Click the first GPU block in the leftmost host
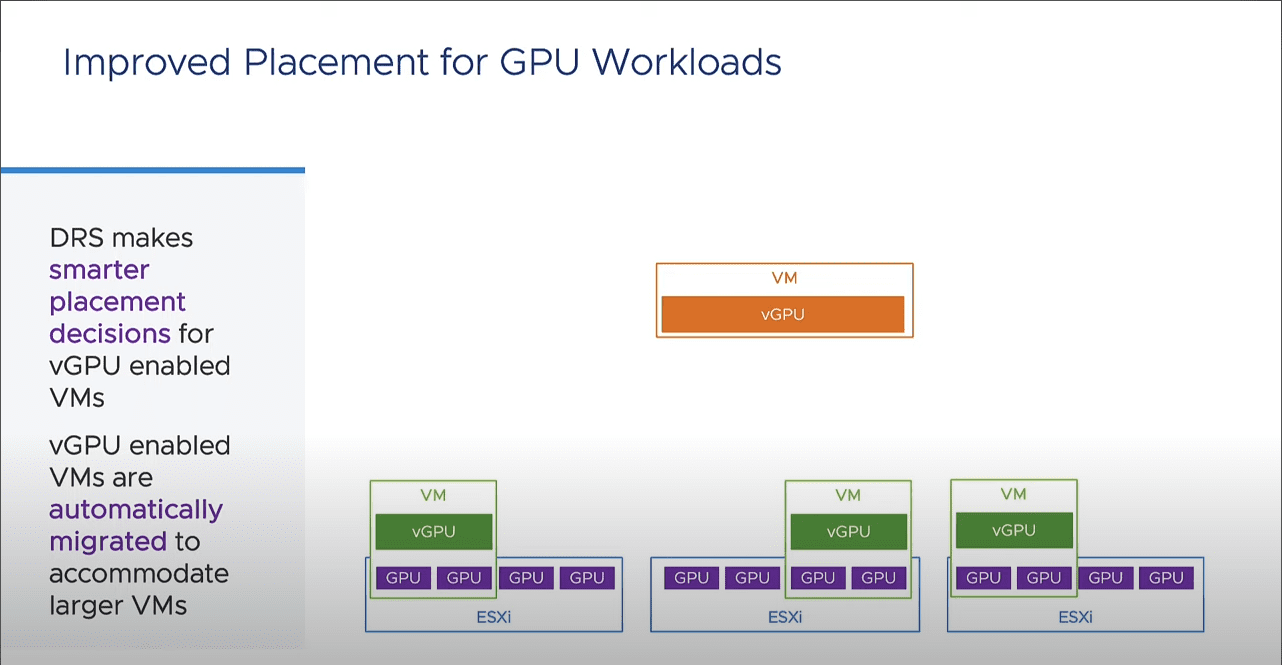Viewport: 1282px width, 665px height. pos(404,577)
